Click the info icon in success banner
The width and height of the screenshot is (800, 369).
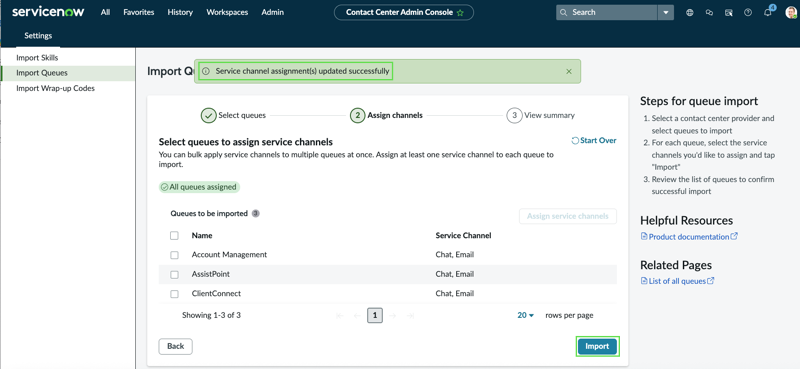coord(206,71)
